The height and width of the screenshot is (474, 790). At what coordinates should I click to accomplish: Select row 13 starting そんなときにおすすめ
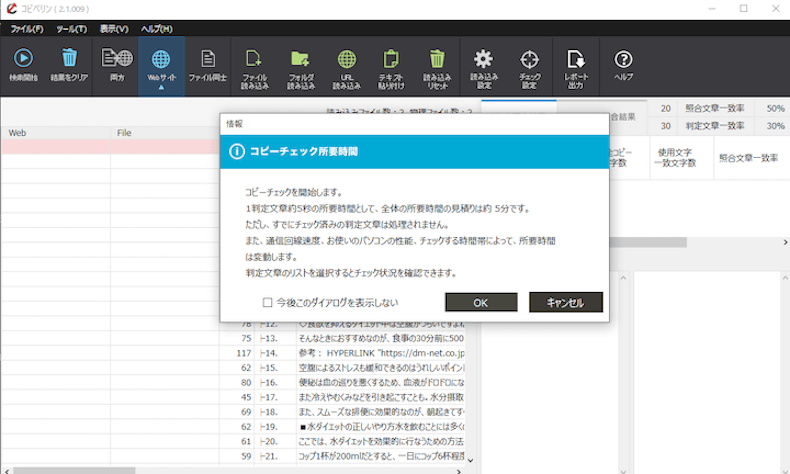[381, 338]
